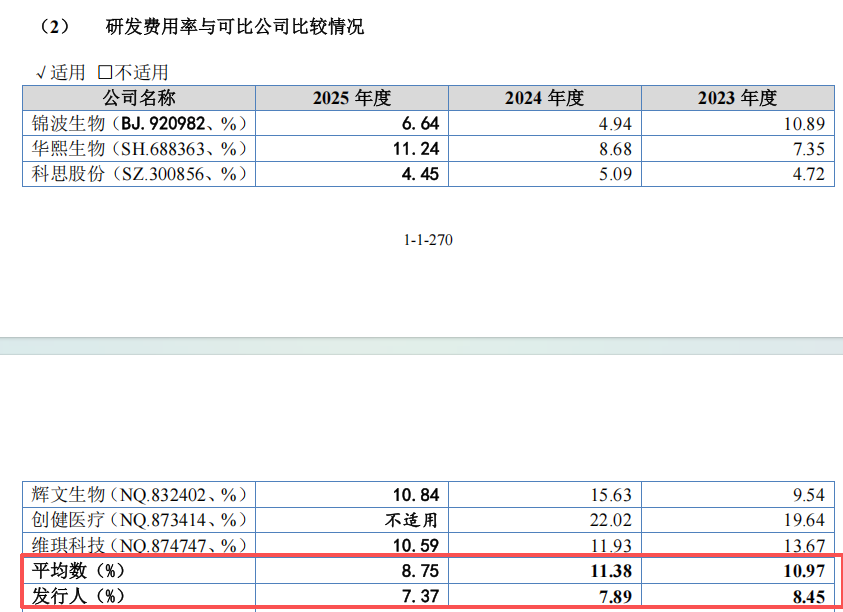Click the 2025 年度 column header
843x612 pixels.
coord(352,98)
